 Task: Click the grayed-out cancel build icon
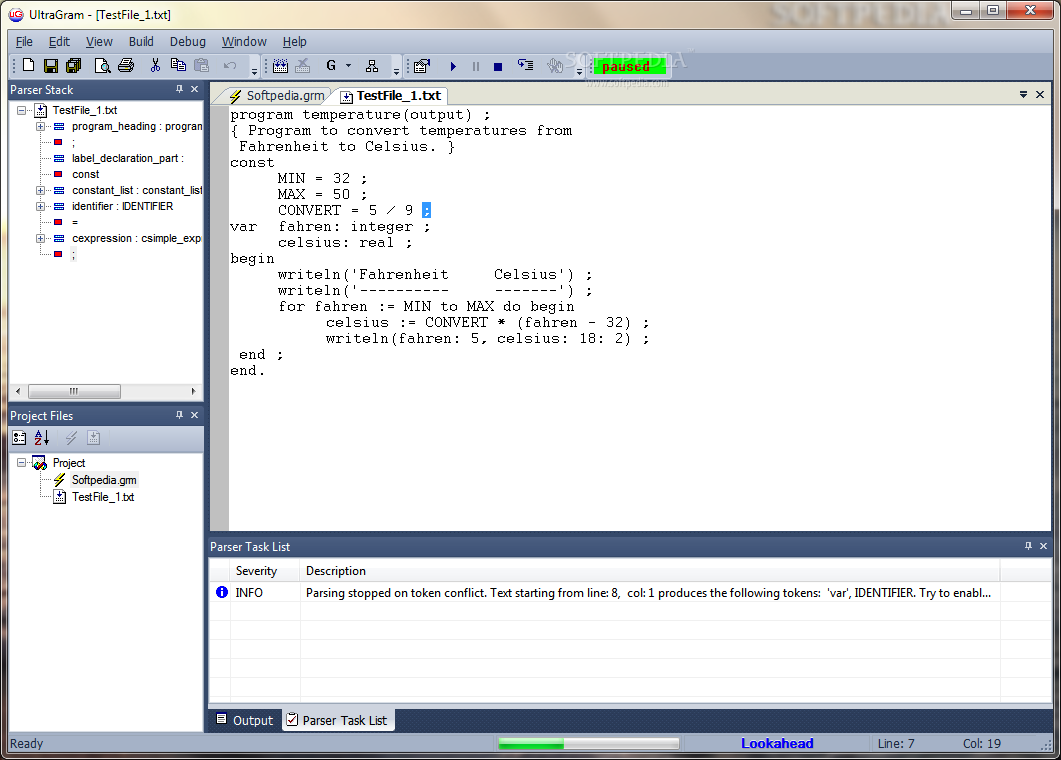tap(302, 66)
